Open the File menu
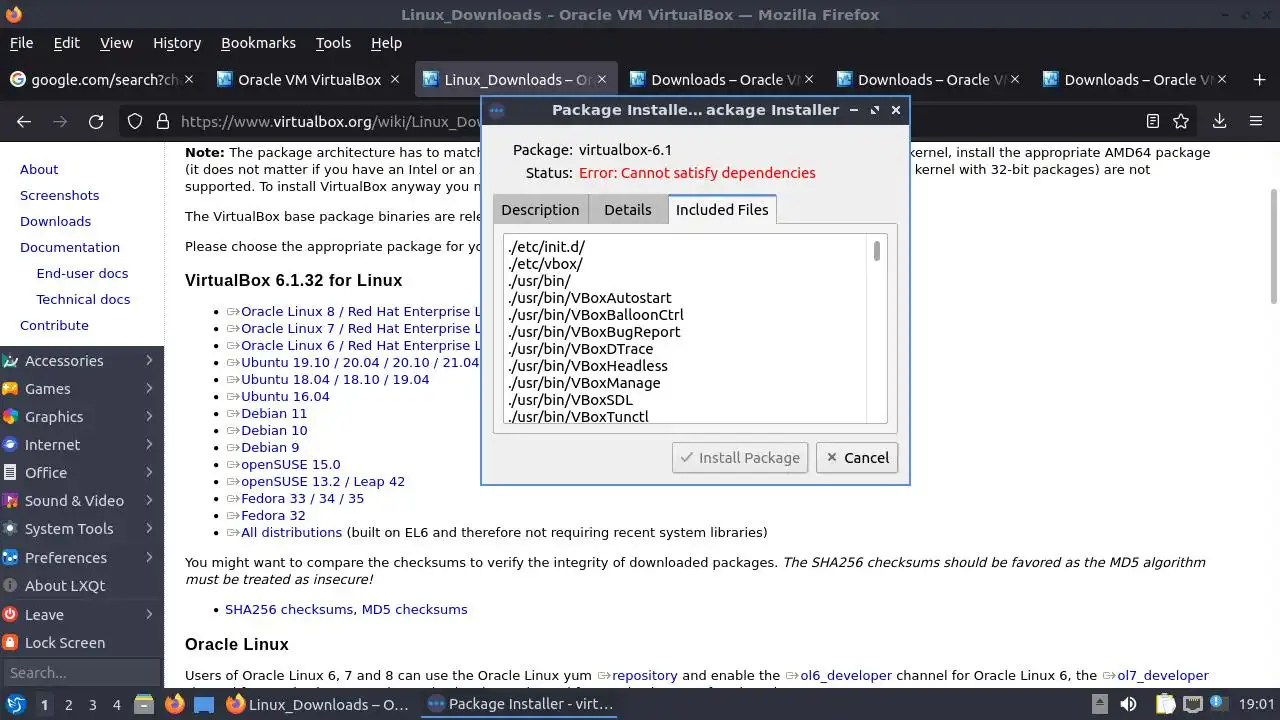The height and width of the screenshot is (720, 1280). click(21, 43)
